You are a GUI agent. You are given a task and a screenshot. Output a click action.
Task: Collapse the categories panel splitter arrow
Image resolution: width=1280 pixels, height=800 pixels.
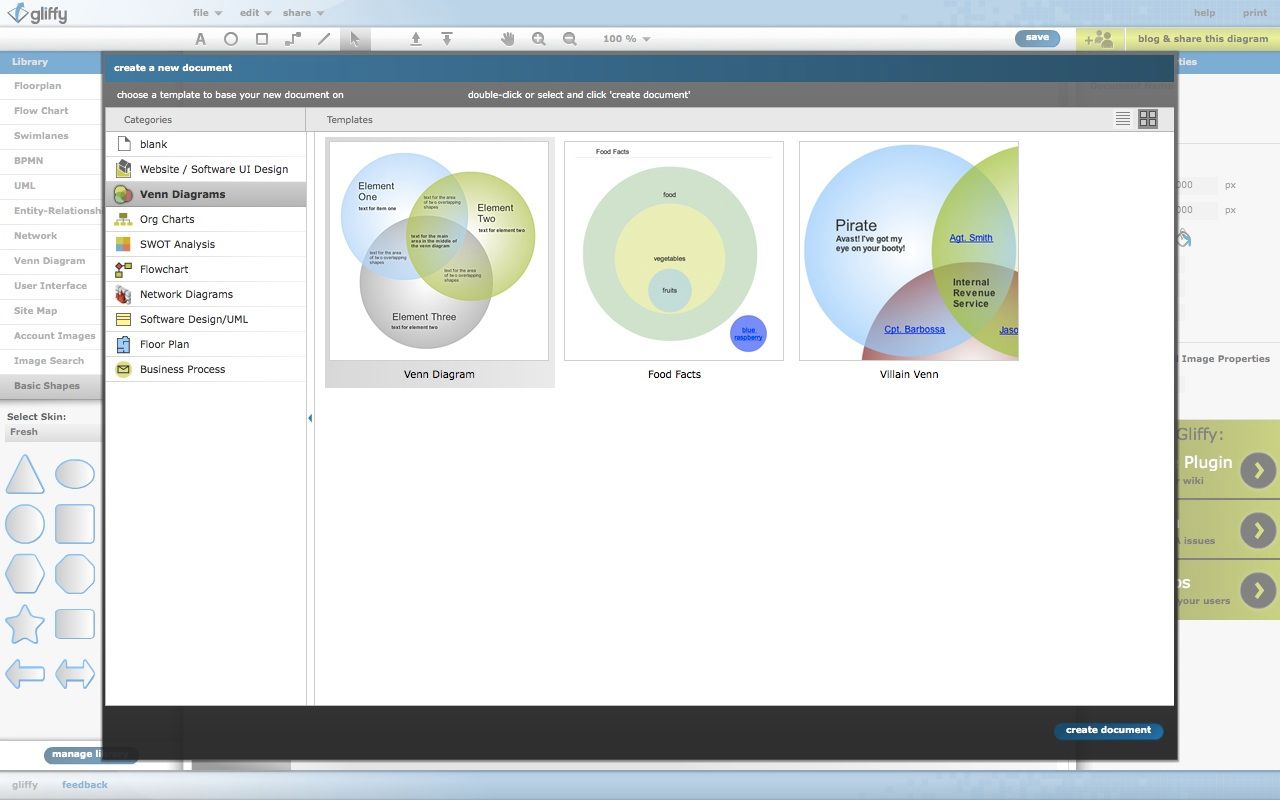[310, 418]
